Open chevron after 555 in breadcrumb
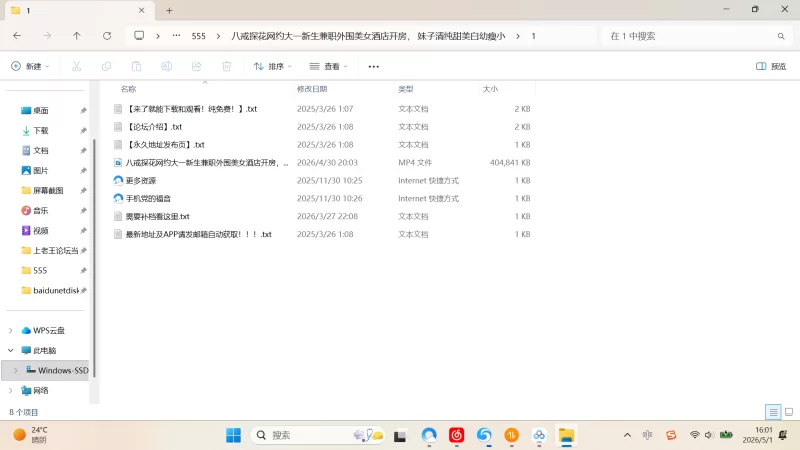 click(x=218, y=36)
